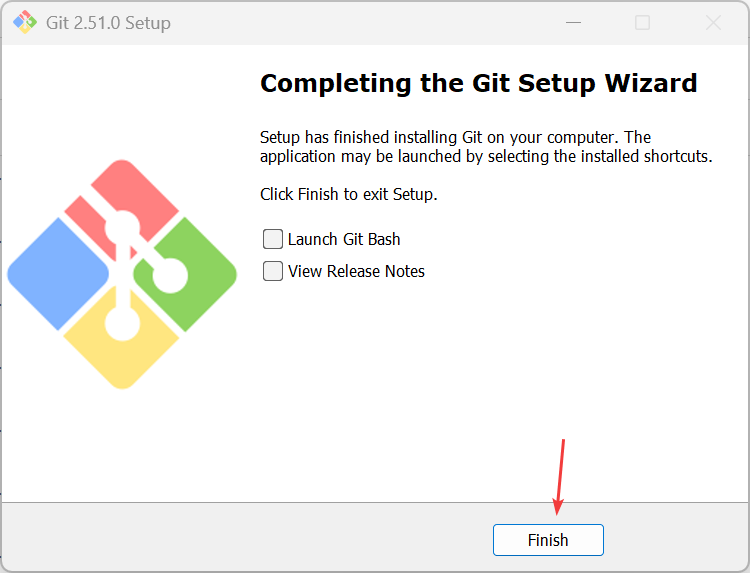The height and width of the screenshot is (573, 750).
Task: Click the white node circle in the green diamond
Action: pos(169,274)
